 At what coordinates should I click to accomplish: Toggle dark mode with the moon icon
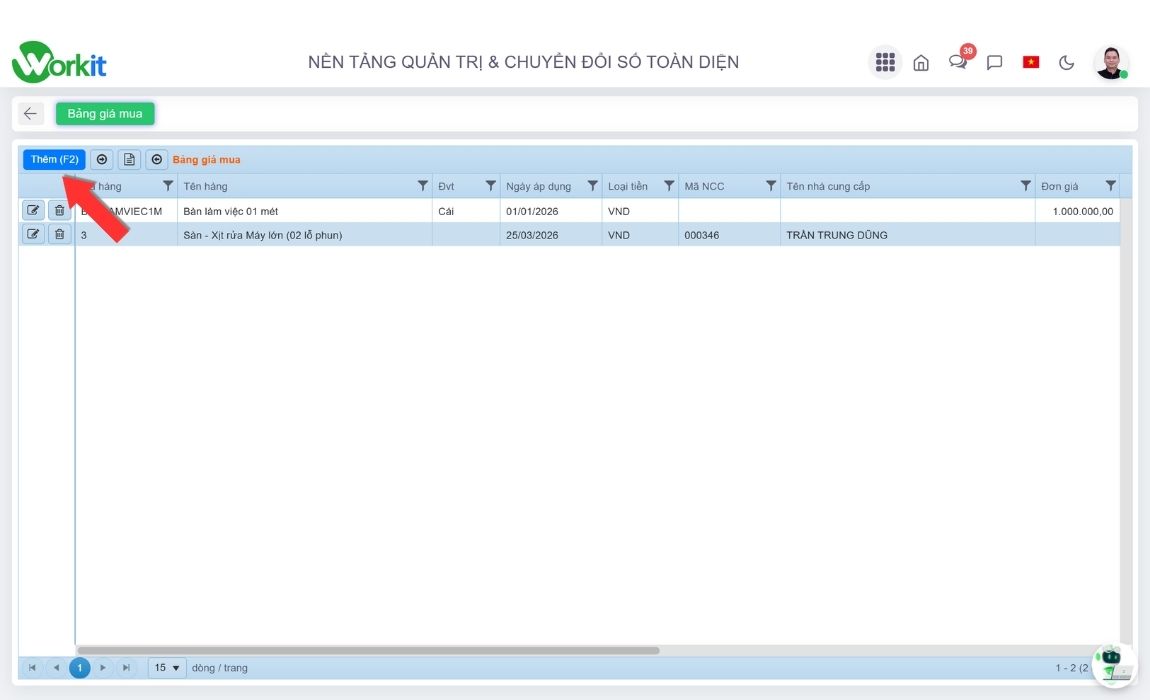[x=1067, y=63]
